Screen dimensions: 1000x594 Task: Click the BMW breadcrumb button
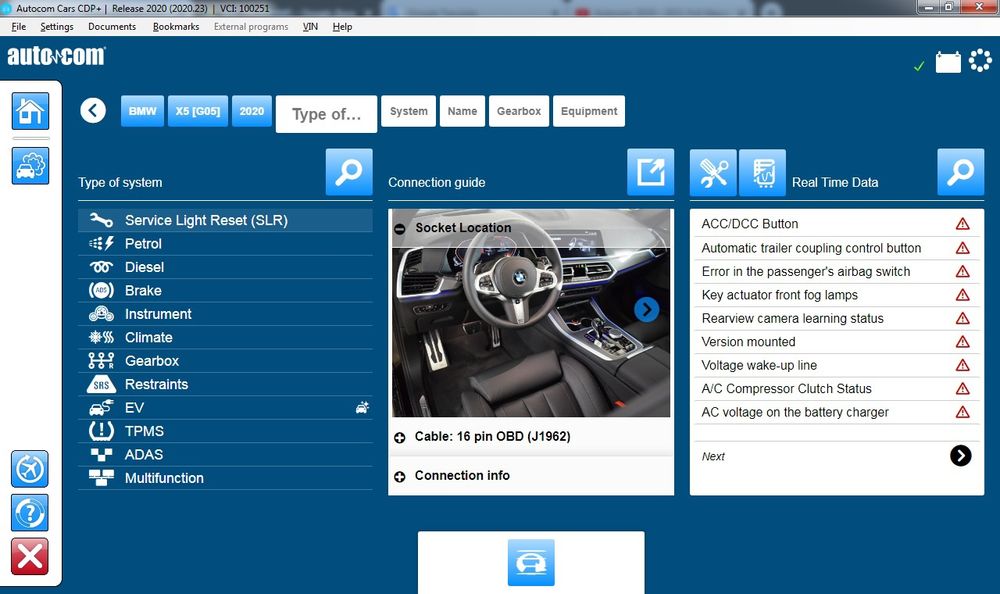tap(142, 111)
